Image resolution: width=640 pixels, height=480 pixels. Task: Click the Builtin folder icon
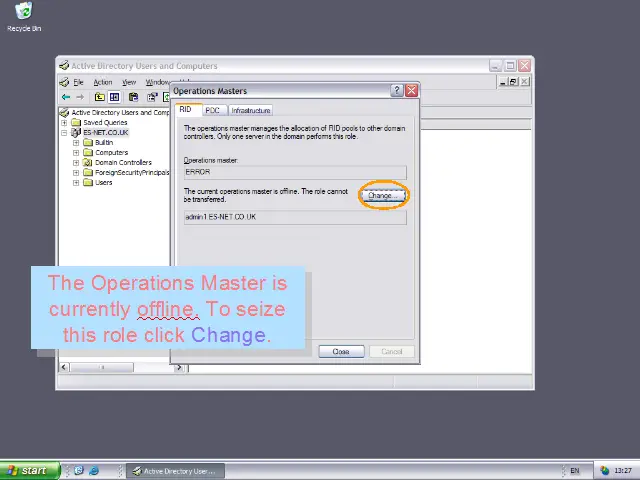[88, 142]
